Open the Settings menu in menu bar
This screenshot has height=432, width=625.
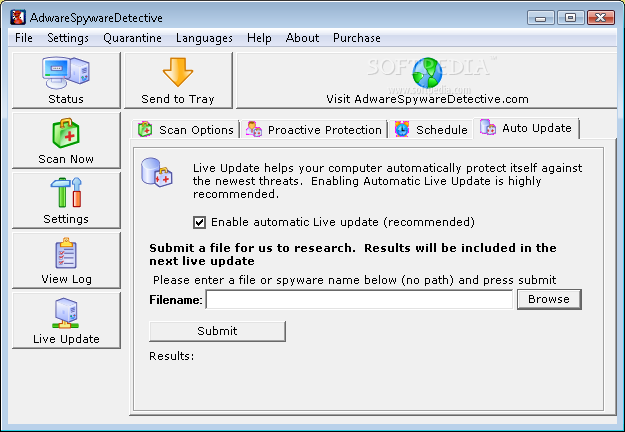click(x=68, y=38)
